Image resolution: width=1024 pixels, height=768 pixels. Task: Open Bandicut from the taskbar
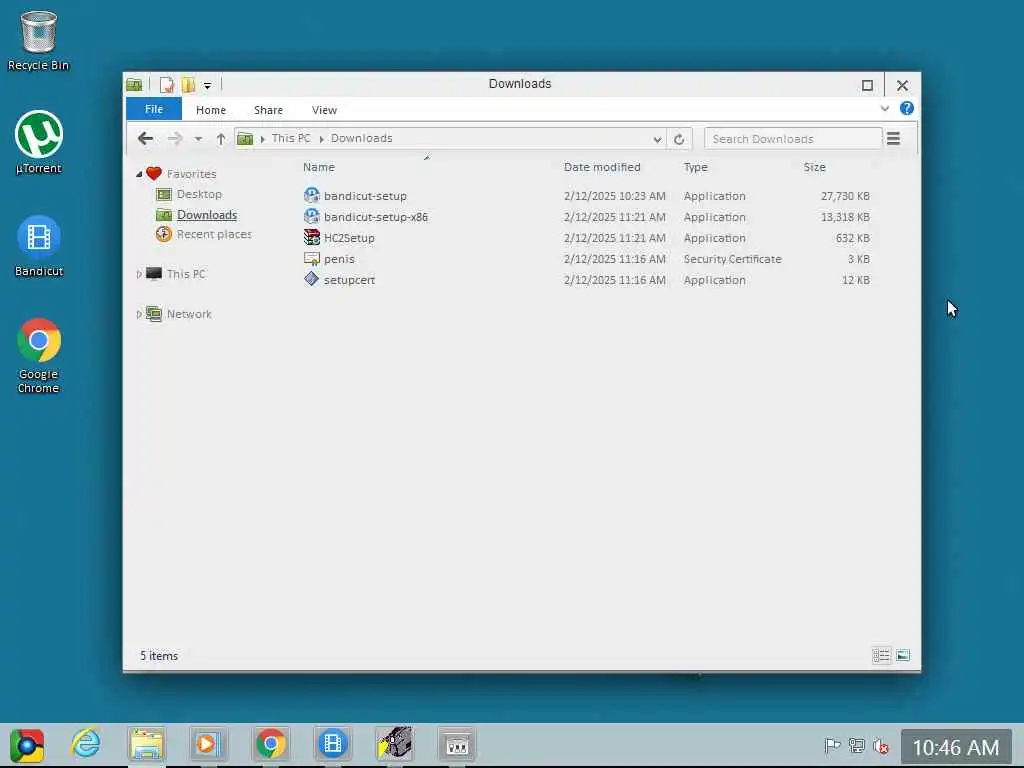pos(332,744)
